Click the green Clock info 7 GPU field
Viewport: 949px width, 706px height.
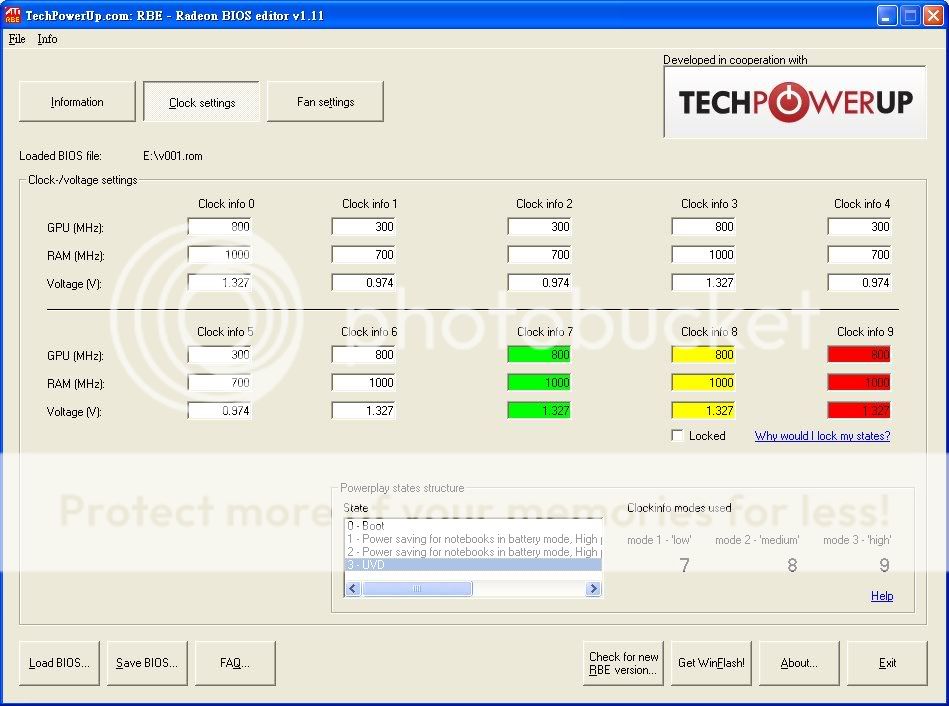click(539, 354)
